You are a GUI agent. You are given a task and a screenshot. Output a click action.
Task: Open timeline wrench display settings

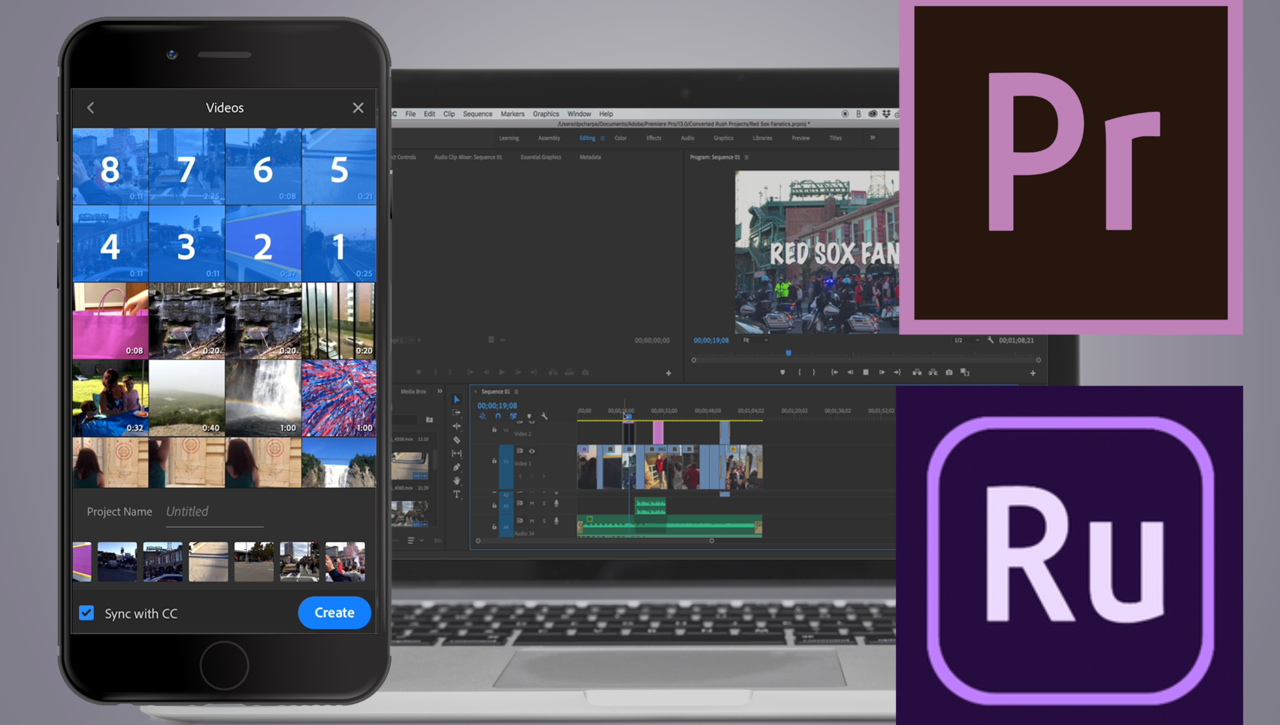coord(544,417)
